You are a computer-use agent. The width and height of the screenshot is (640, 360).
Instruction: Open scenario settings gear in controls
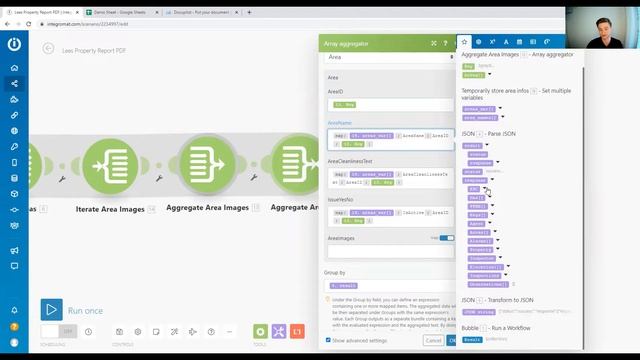138,332
